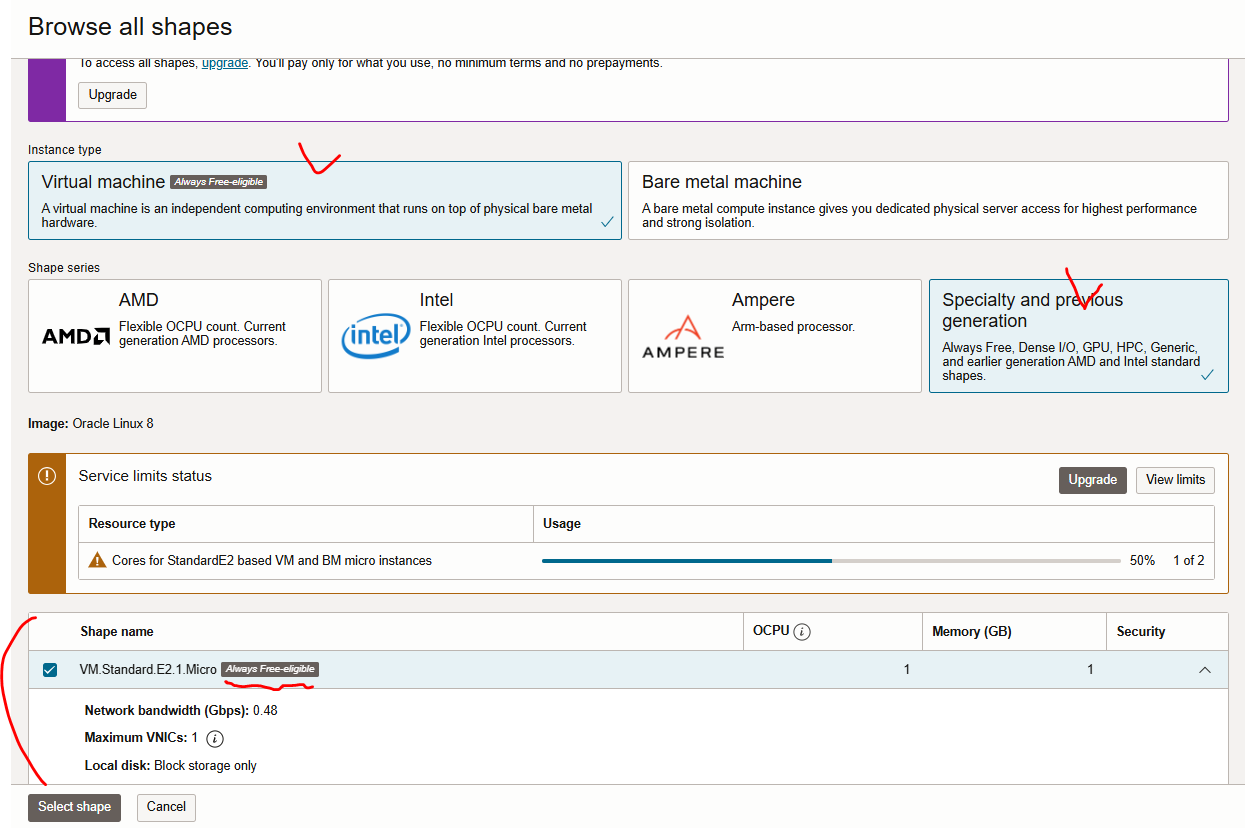Click the service limits alert icon
1245x828 pixels.
(47, 477)
